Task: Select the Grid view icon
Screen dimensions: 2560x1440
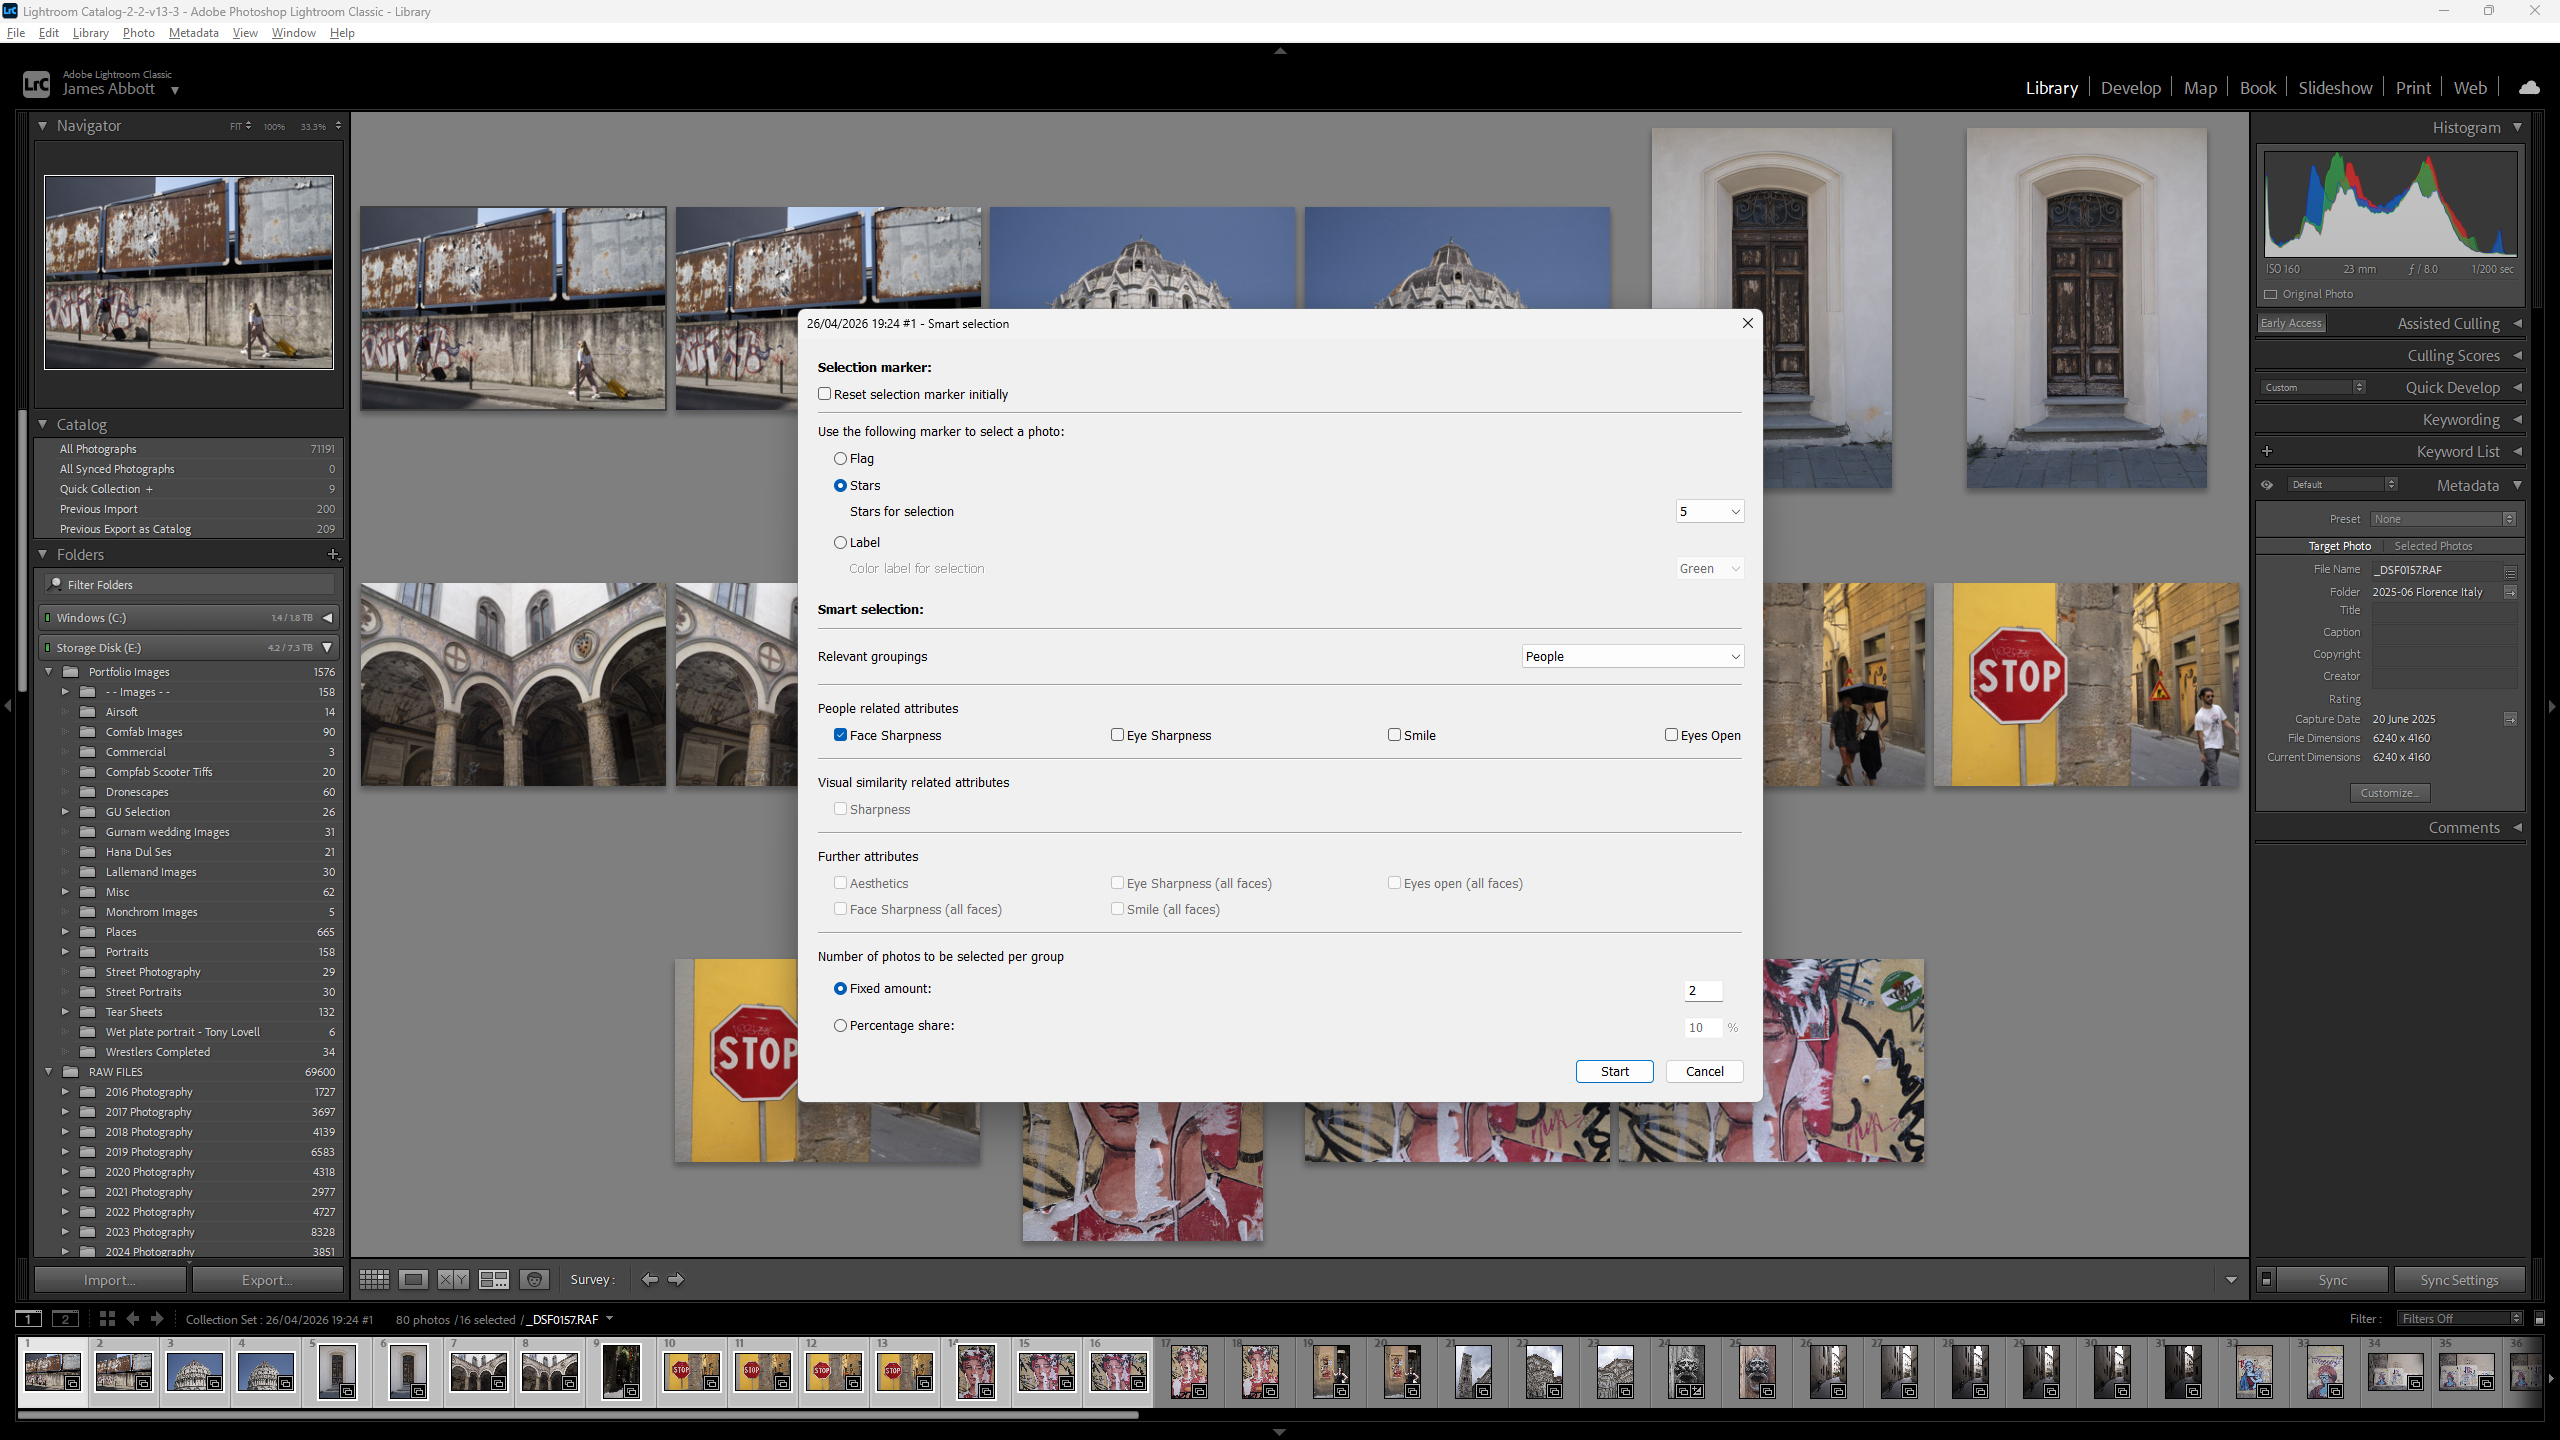Action: pos(373,1279)
